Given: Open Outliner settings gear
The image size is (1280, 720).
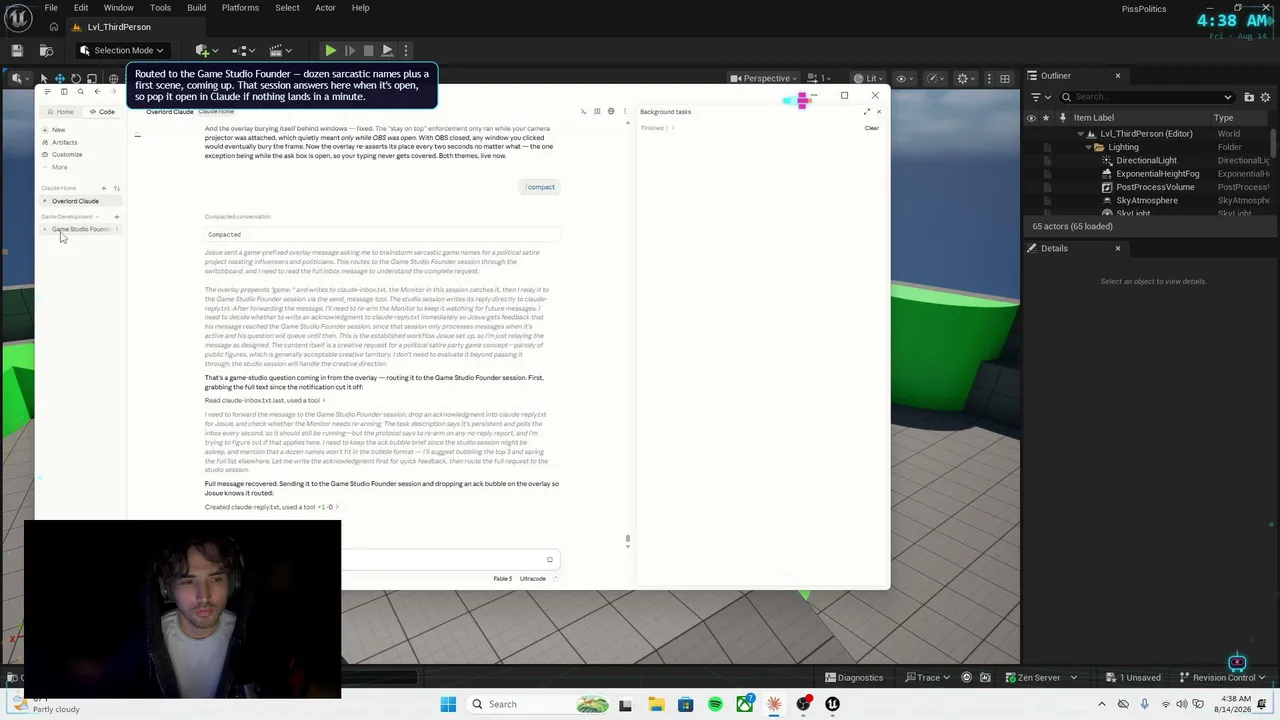Looking at the screenshot, I should pos(1265,97).
